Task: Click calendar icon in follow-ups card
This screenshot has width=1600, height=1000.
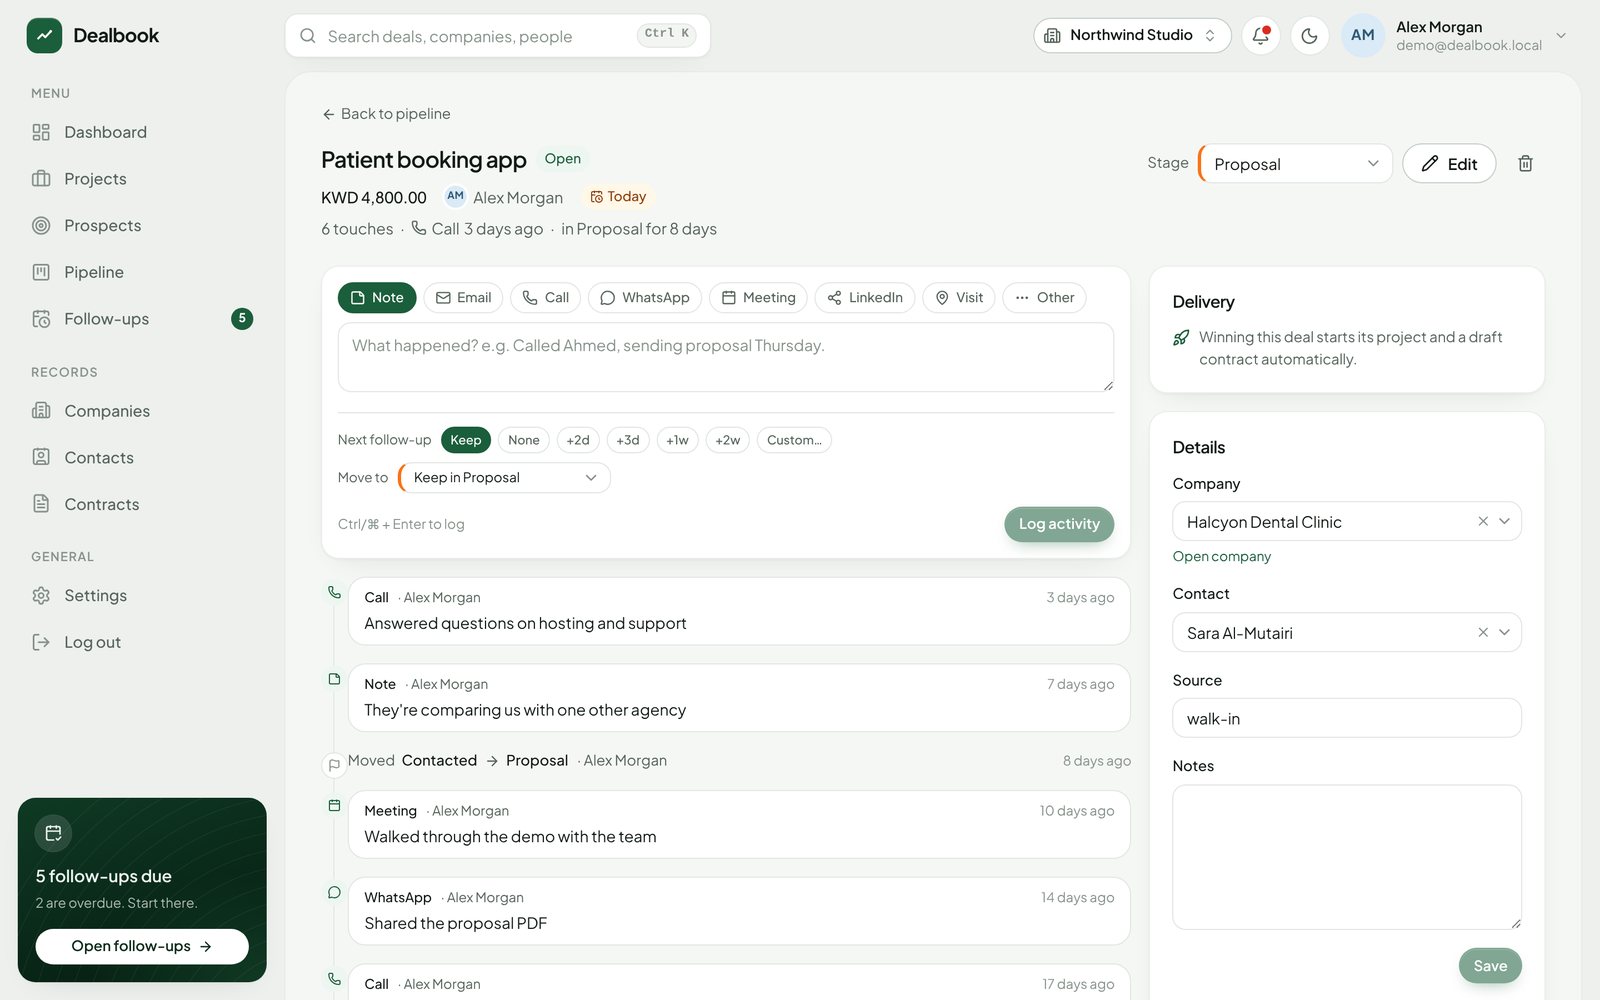Action: pyautogui.click(x=54, y=833)
